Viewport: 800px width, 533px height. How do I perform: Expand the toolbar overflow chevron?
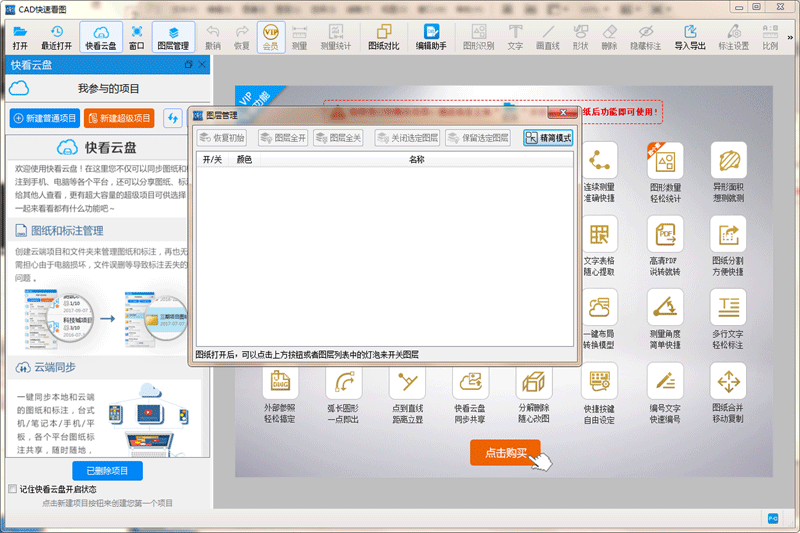[x=792, y=38]
